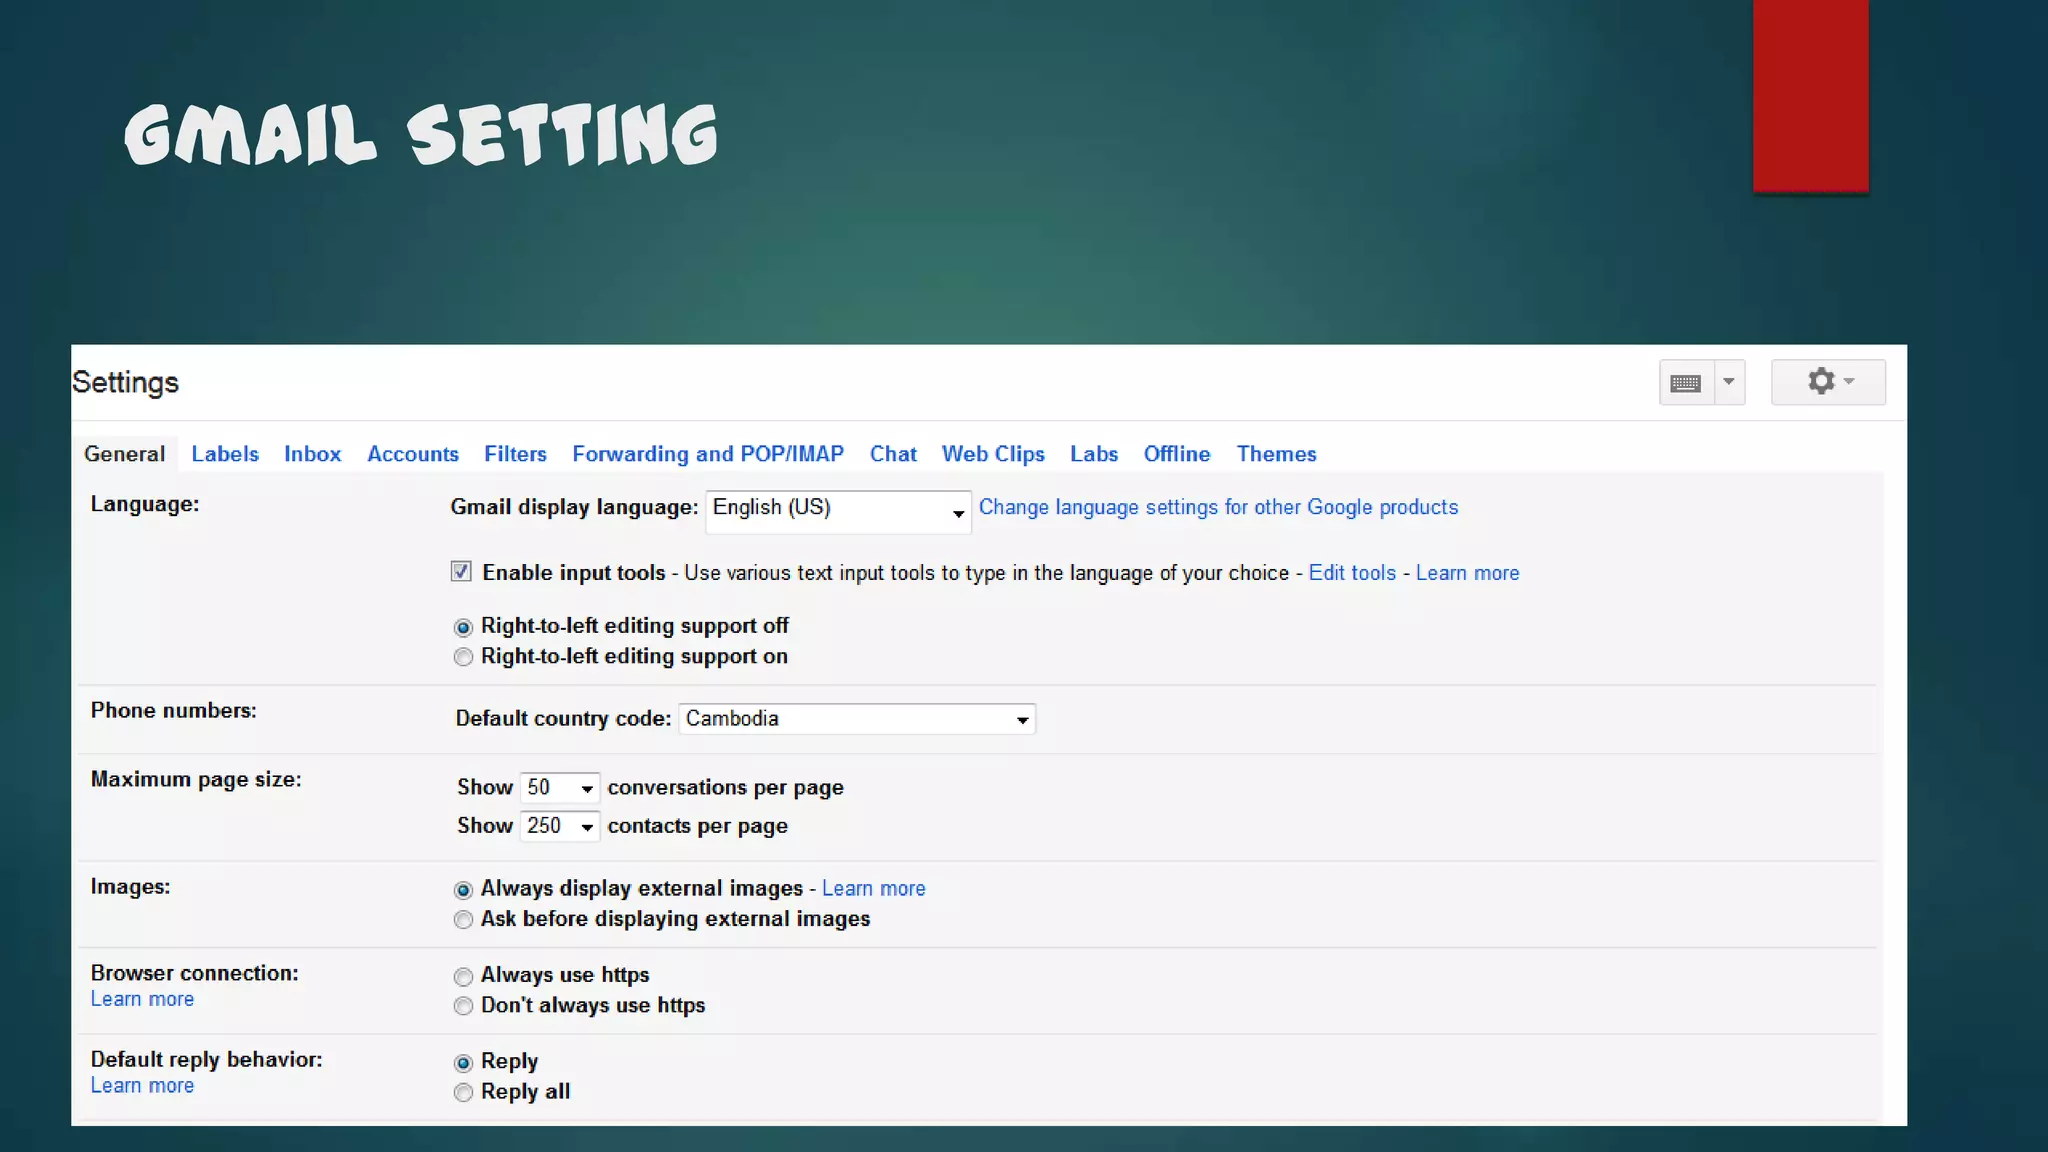Viewport: 2048px width, 1152px height.
Task: Click the Images: section label
Action: pyautogui.click(x=130, y=886)
